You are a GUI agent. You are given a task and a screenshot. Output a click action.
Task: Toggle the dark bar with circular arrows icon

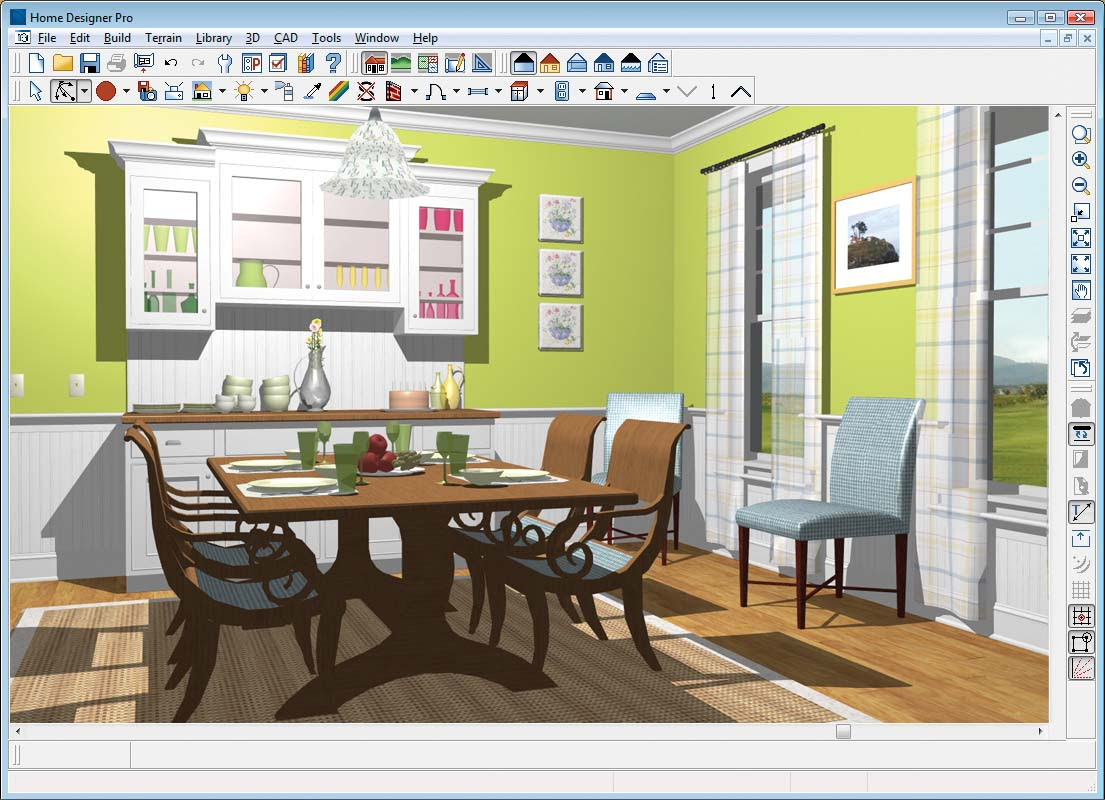pos(1080,433)
